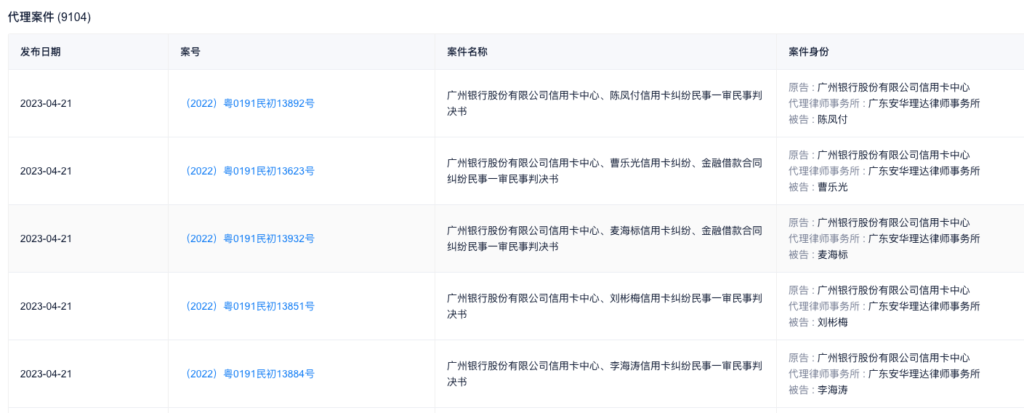Open case link 粤0191民初13892号
Screen dimensions: 1024x413
pos(250,104)
